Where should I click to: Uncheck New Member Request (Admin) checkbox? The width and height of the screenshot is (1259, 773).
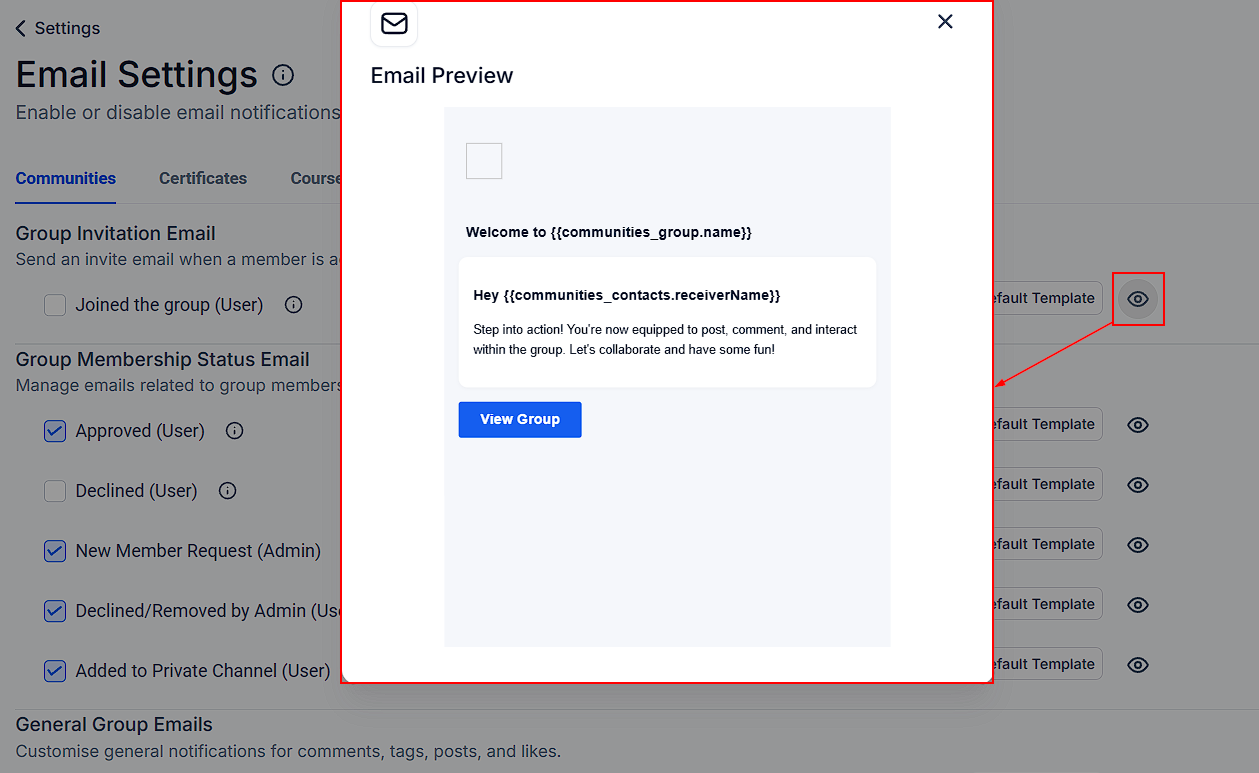(x=55, y=551)
